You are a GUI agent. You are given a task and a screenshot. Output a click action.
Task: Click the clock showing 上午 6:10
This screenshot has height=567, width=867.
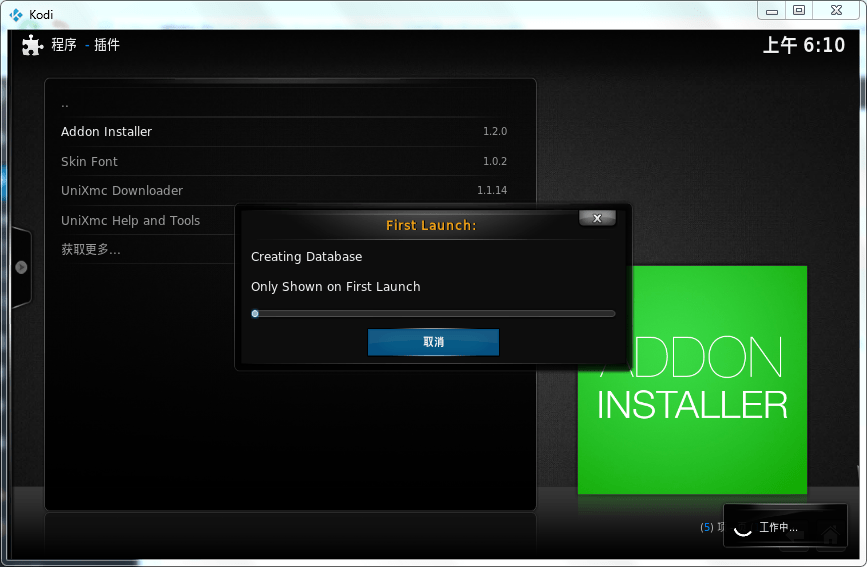(x=803, y=45)
